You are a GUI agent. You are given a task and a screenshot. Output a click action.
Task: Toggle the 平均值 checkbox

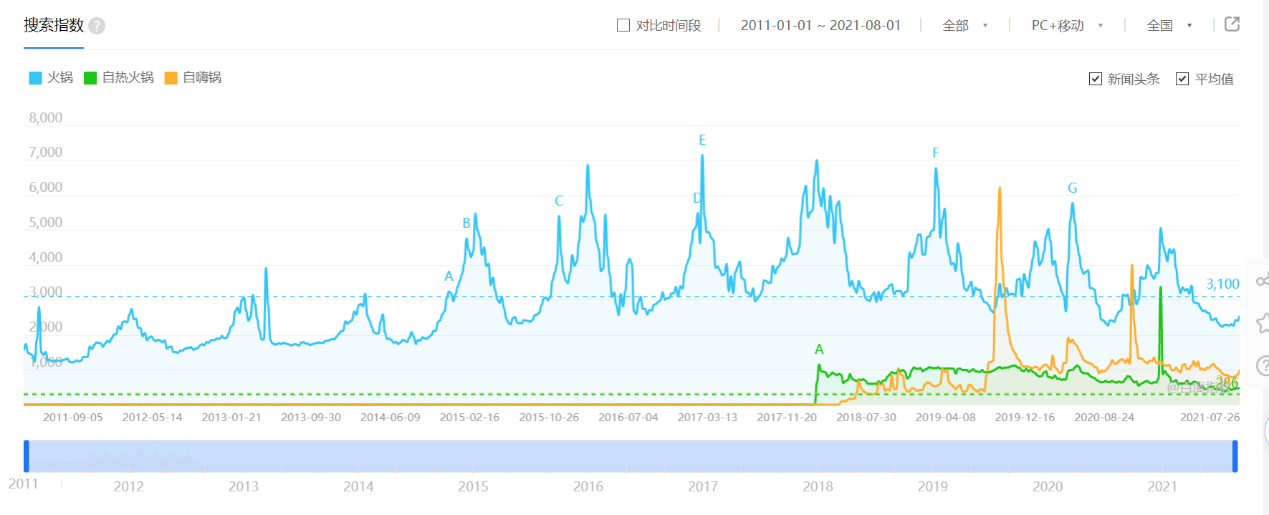tap(1183, 78)
